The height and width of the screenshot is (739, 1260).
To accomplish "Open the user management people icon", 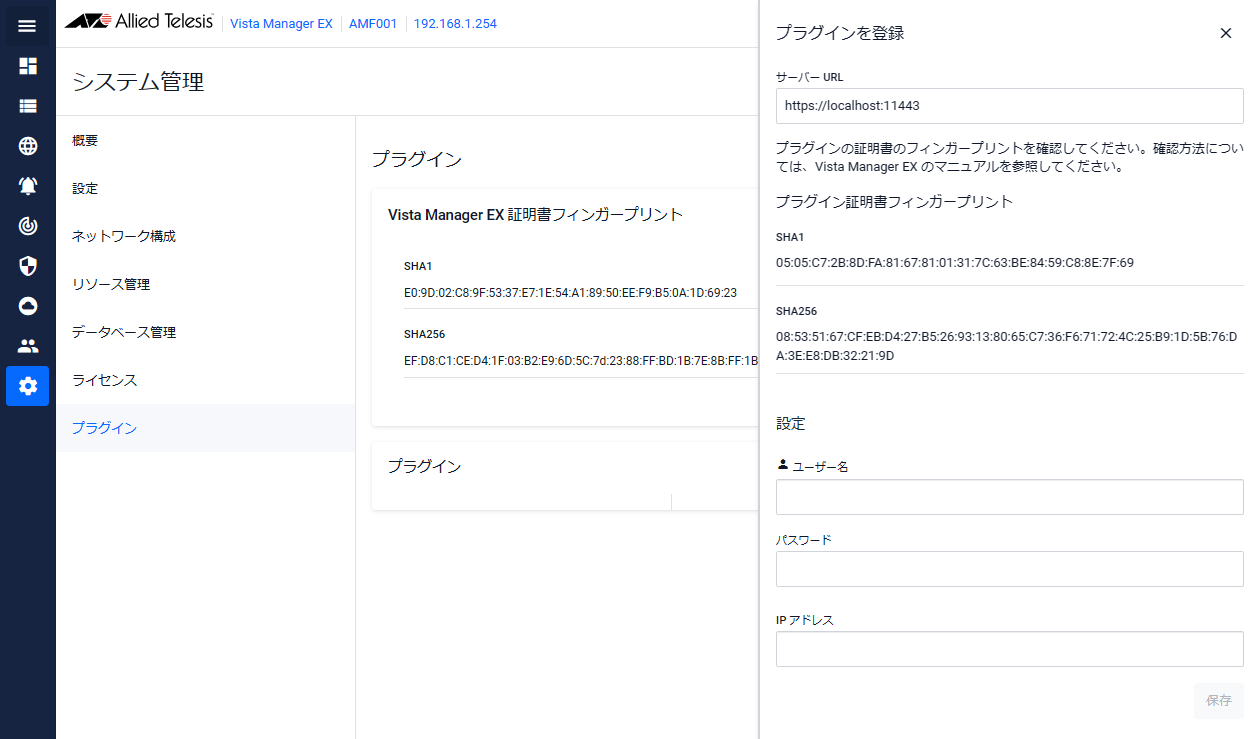I will click(x=27, y=346).
